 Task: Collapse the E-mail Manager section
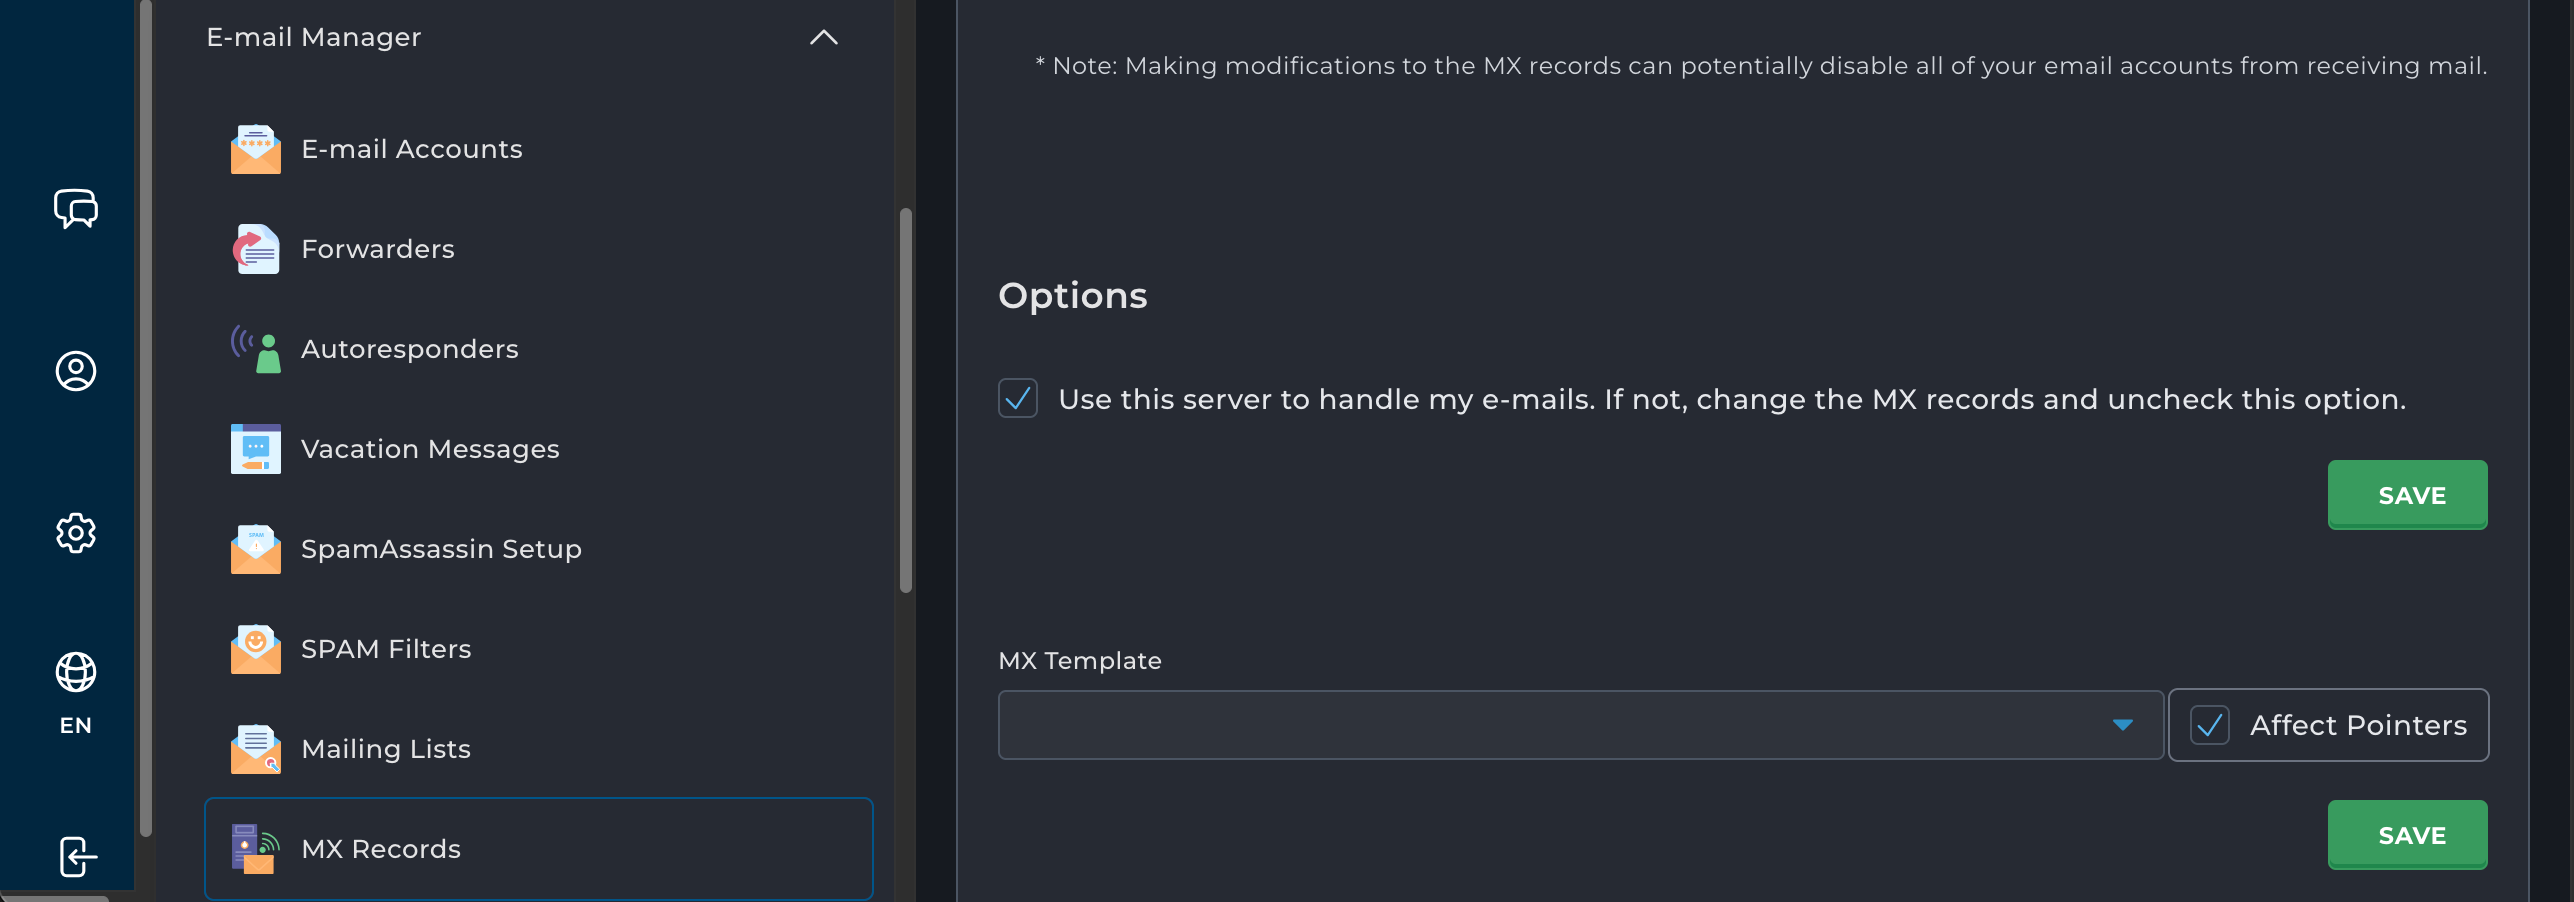coord(823,38)
